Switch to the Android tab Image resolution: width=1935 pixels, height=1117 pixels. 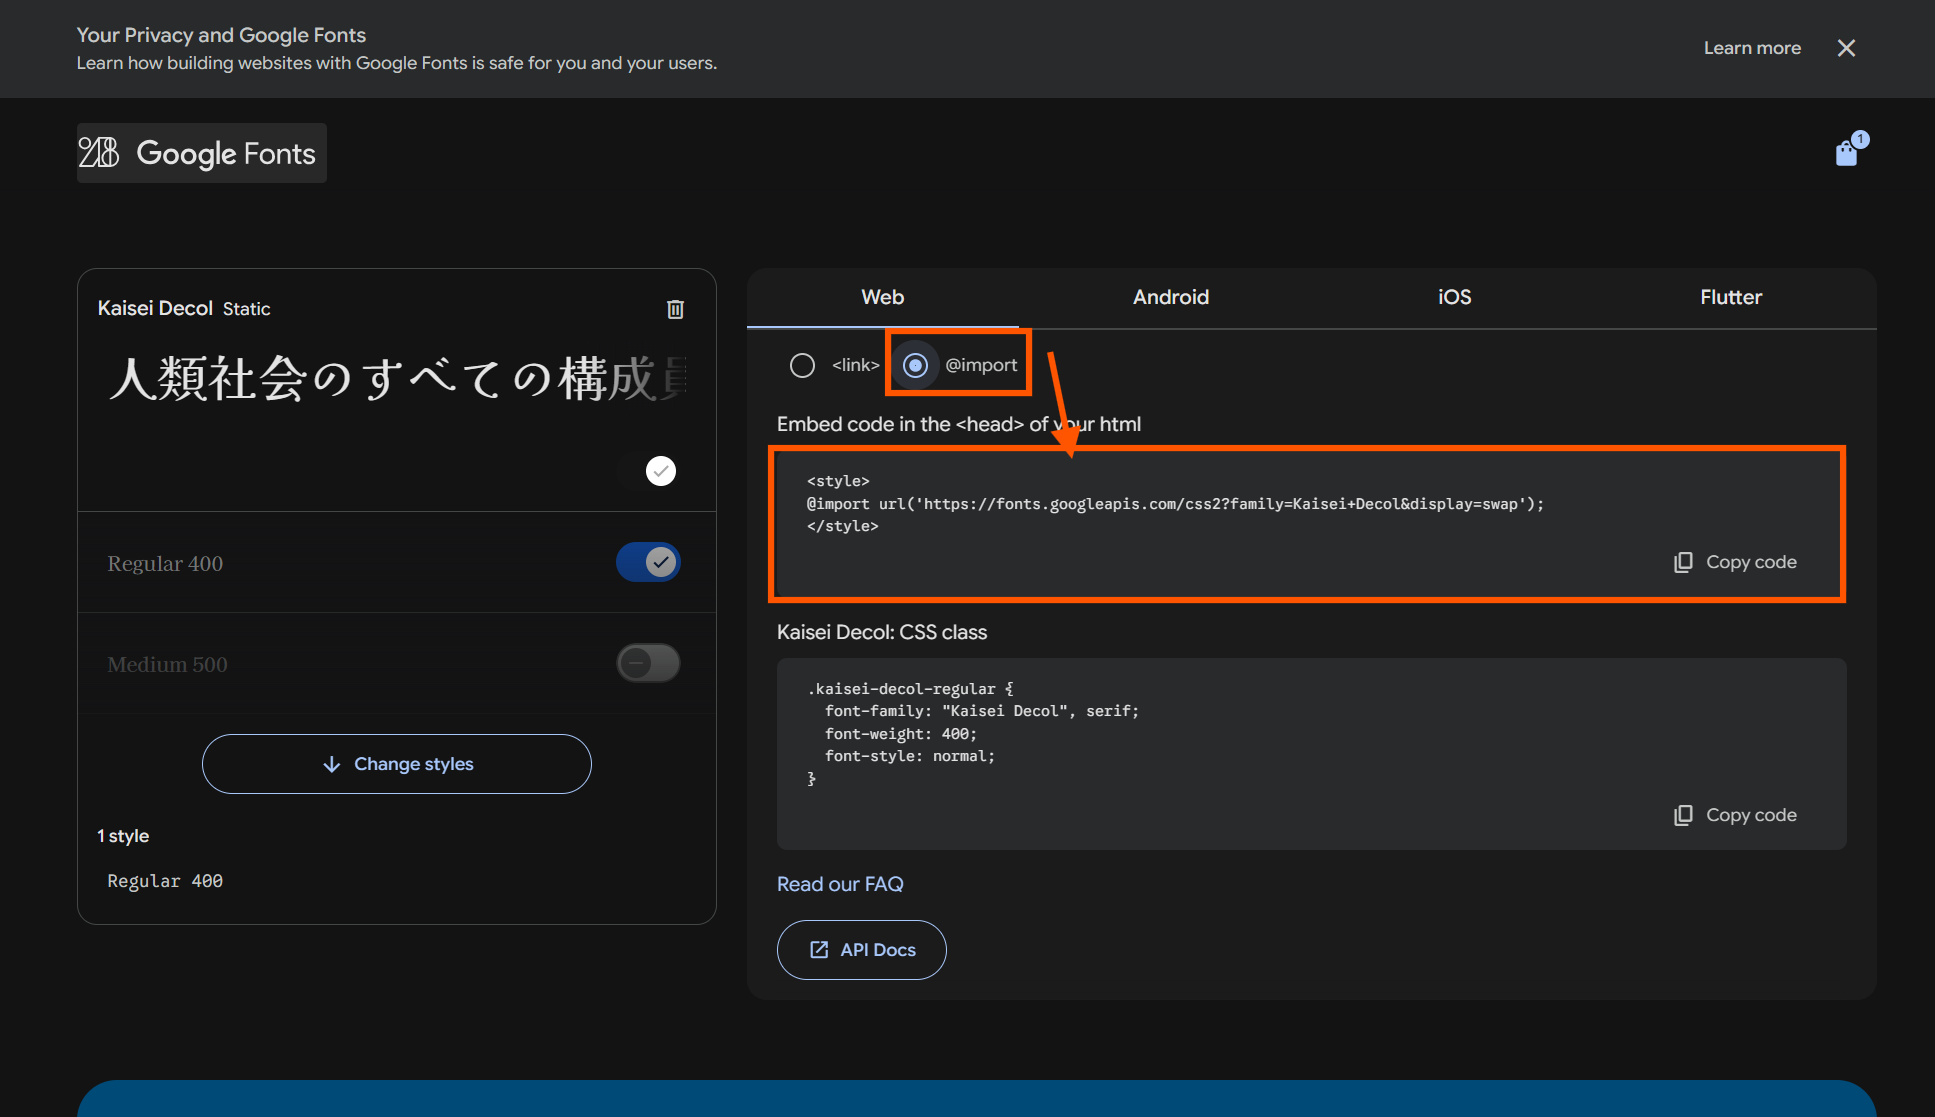(x=1170, y=297)
